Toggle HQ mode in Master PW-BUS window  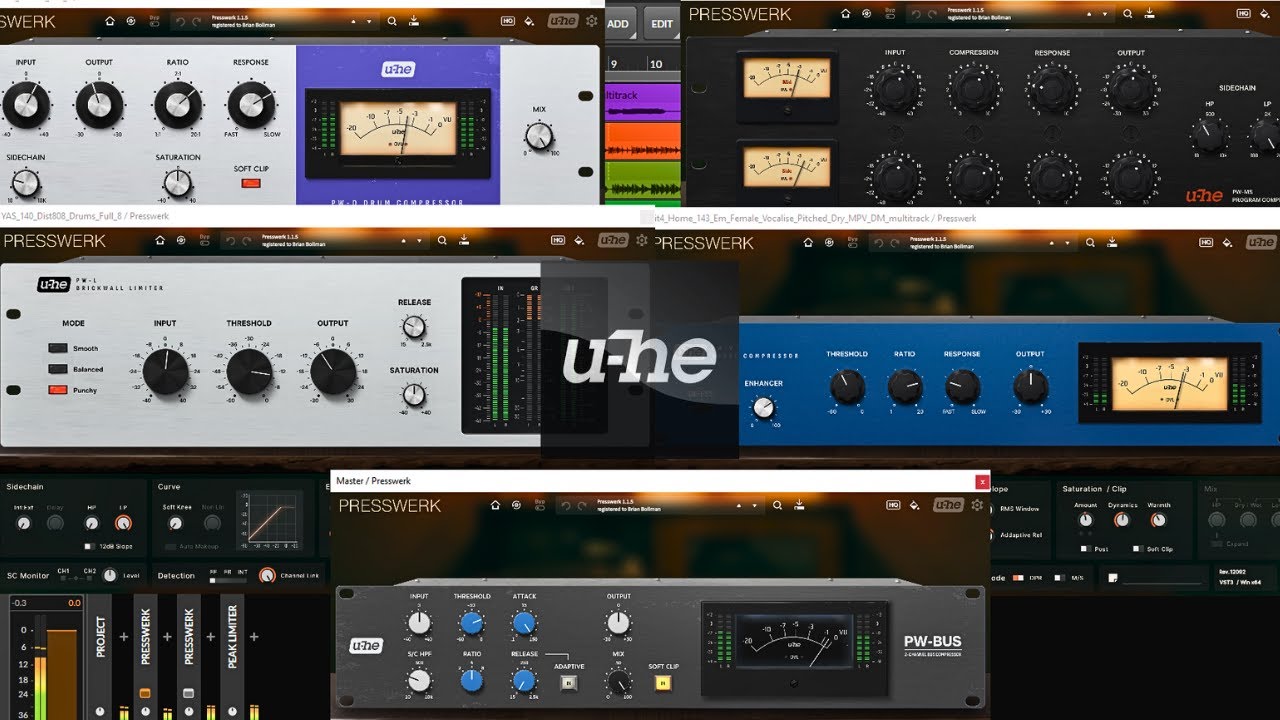pyautogui.click(x=893, y=505)
